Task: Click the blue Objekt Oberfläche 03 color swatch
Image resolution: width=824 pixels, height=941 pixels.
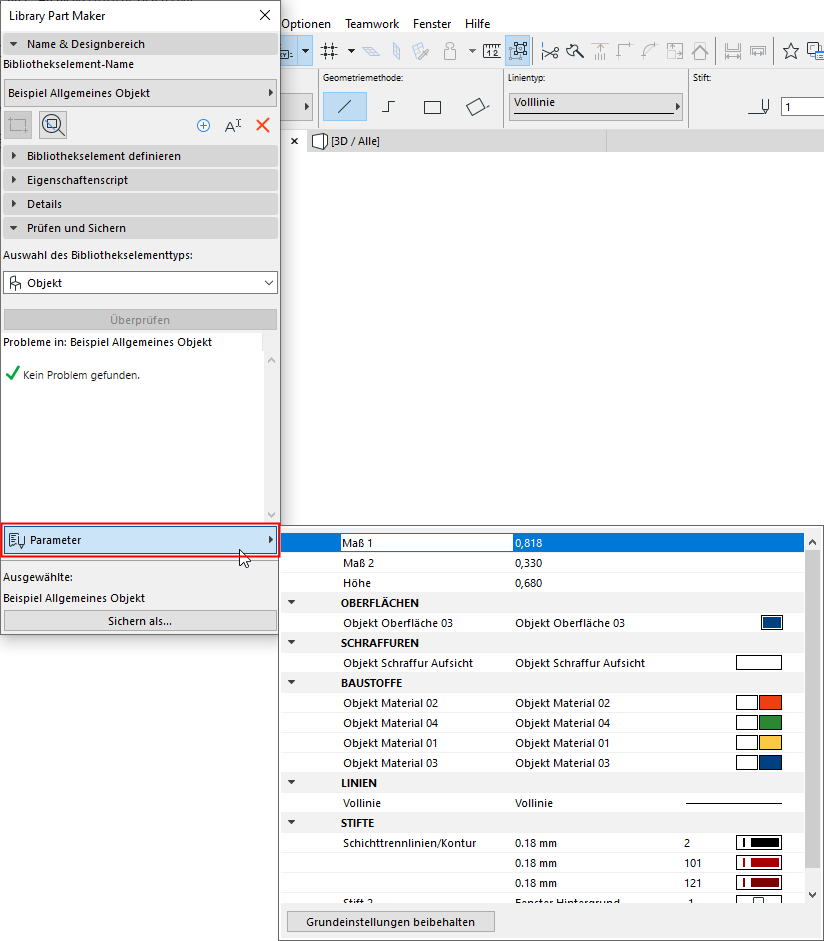Action: point(770,622)
